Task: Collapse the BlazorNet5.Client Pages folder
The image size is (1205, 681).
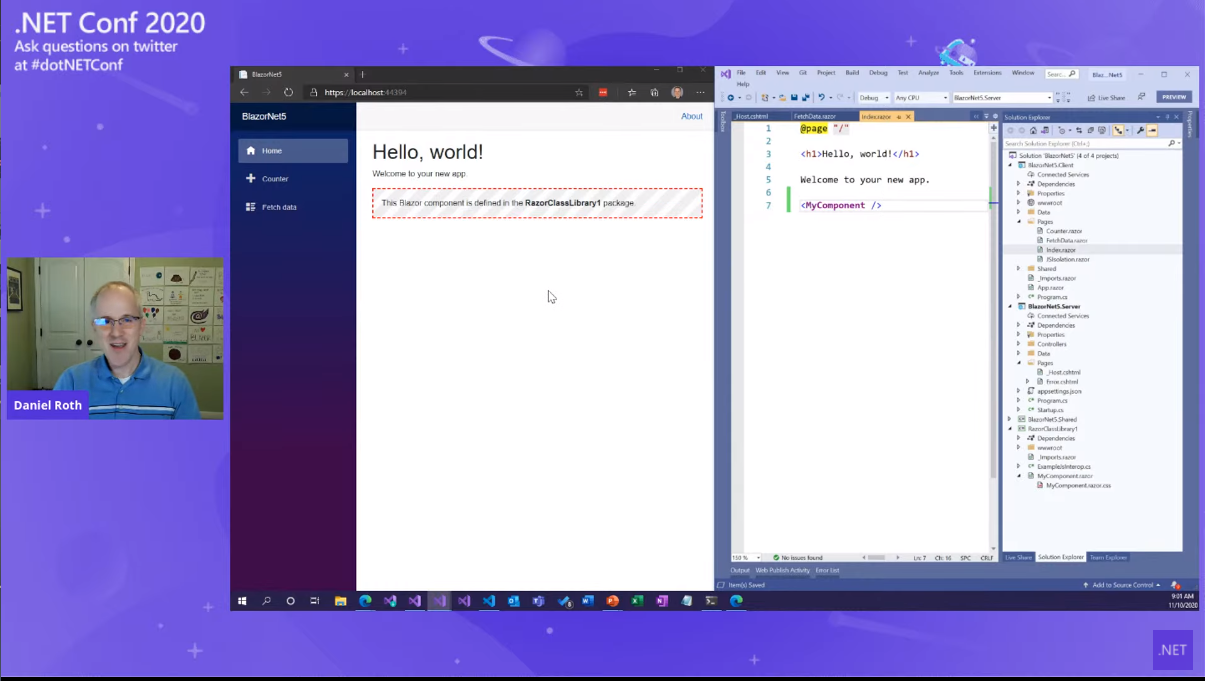Action: coord(1019,221)
